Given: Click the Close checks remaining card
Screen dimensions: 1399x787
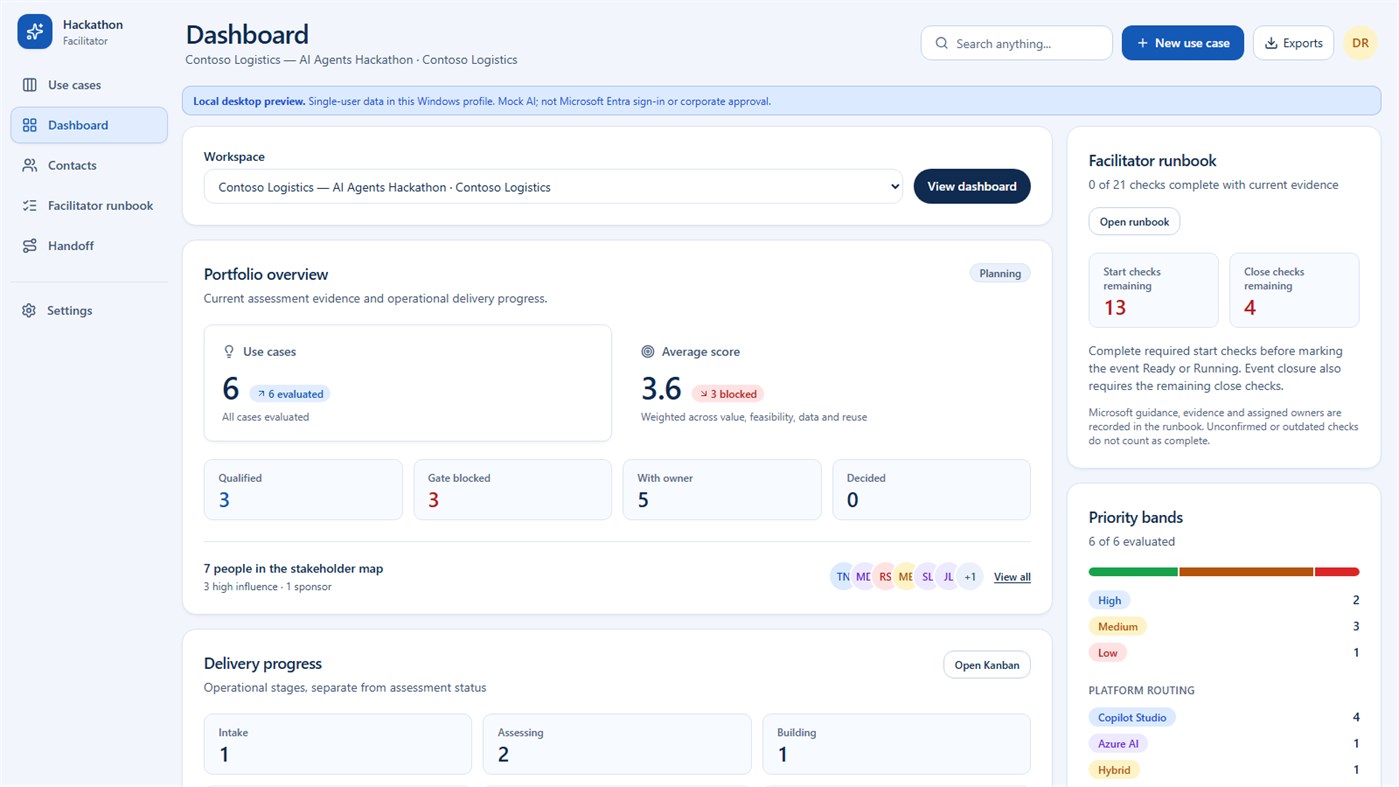Looking at the screenshot, I should (1294, 290).
